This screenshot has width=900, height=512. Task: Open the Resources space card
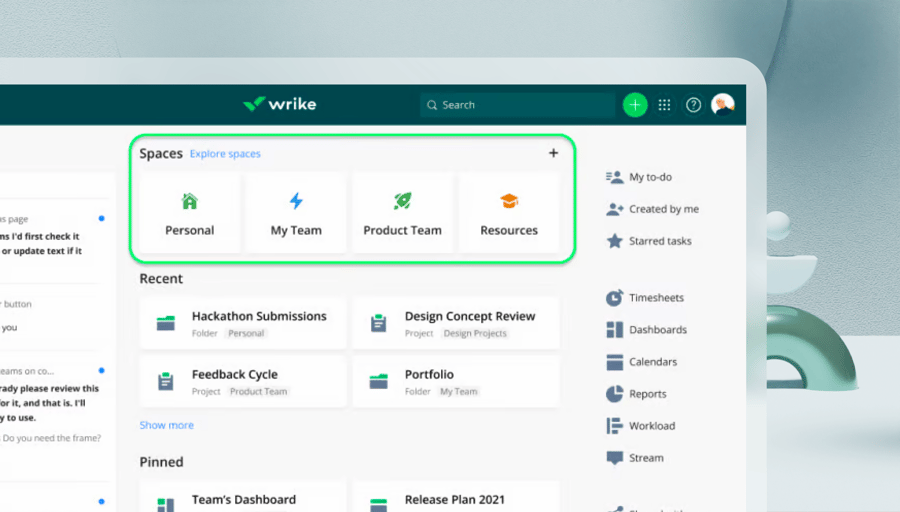[509, 213]
